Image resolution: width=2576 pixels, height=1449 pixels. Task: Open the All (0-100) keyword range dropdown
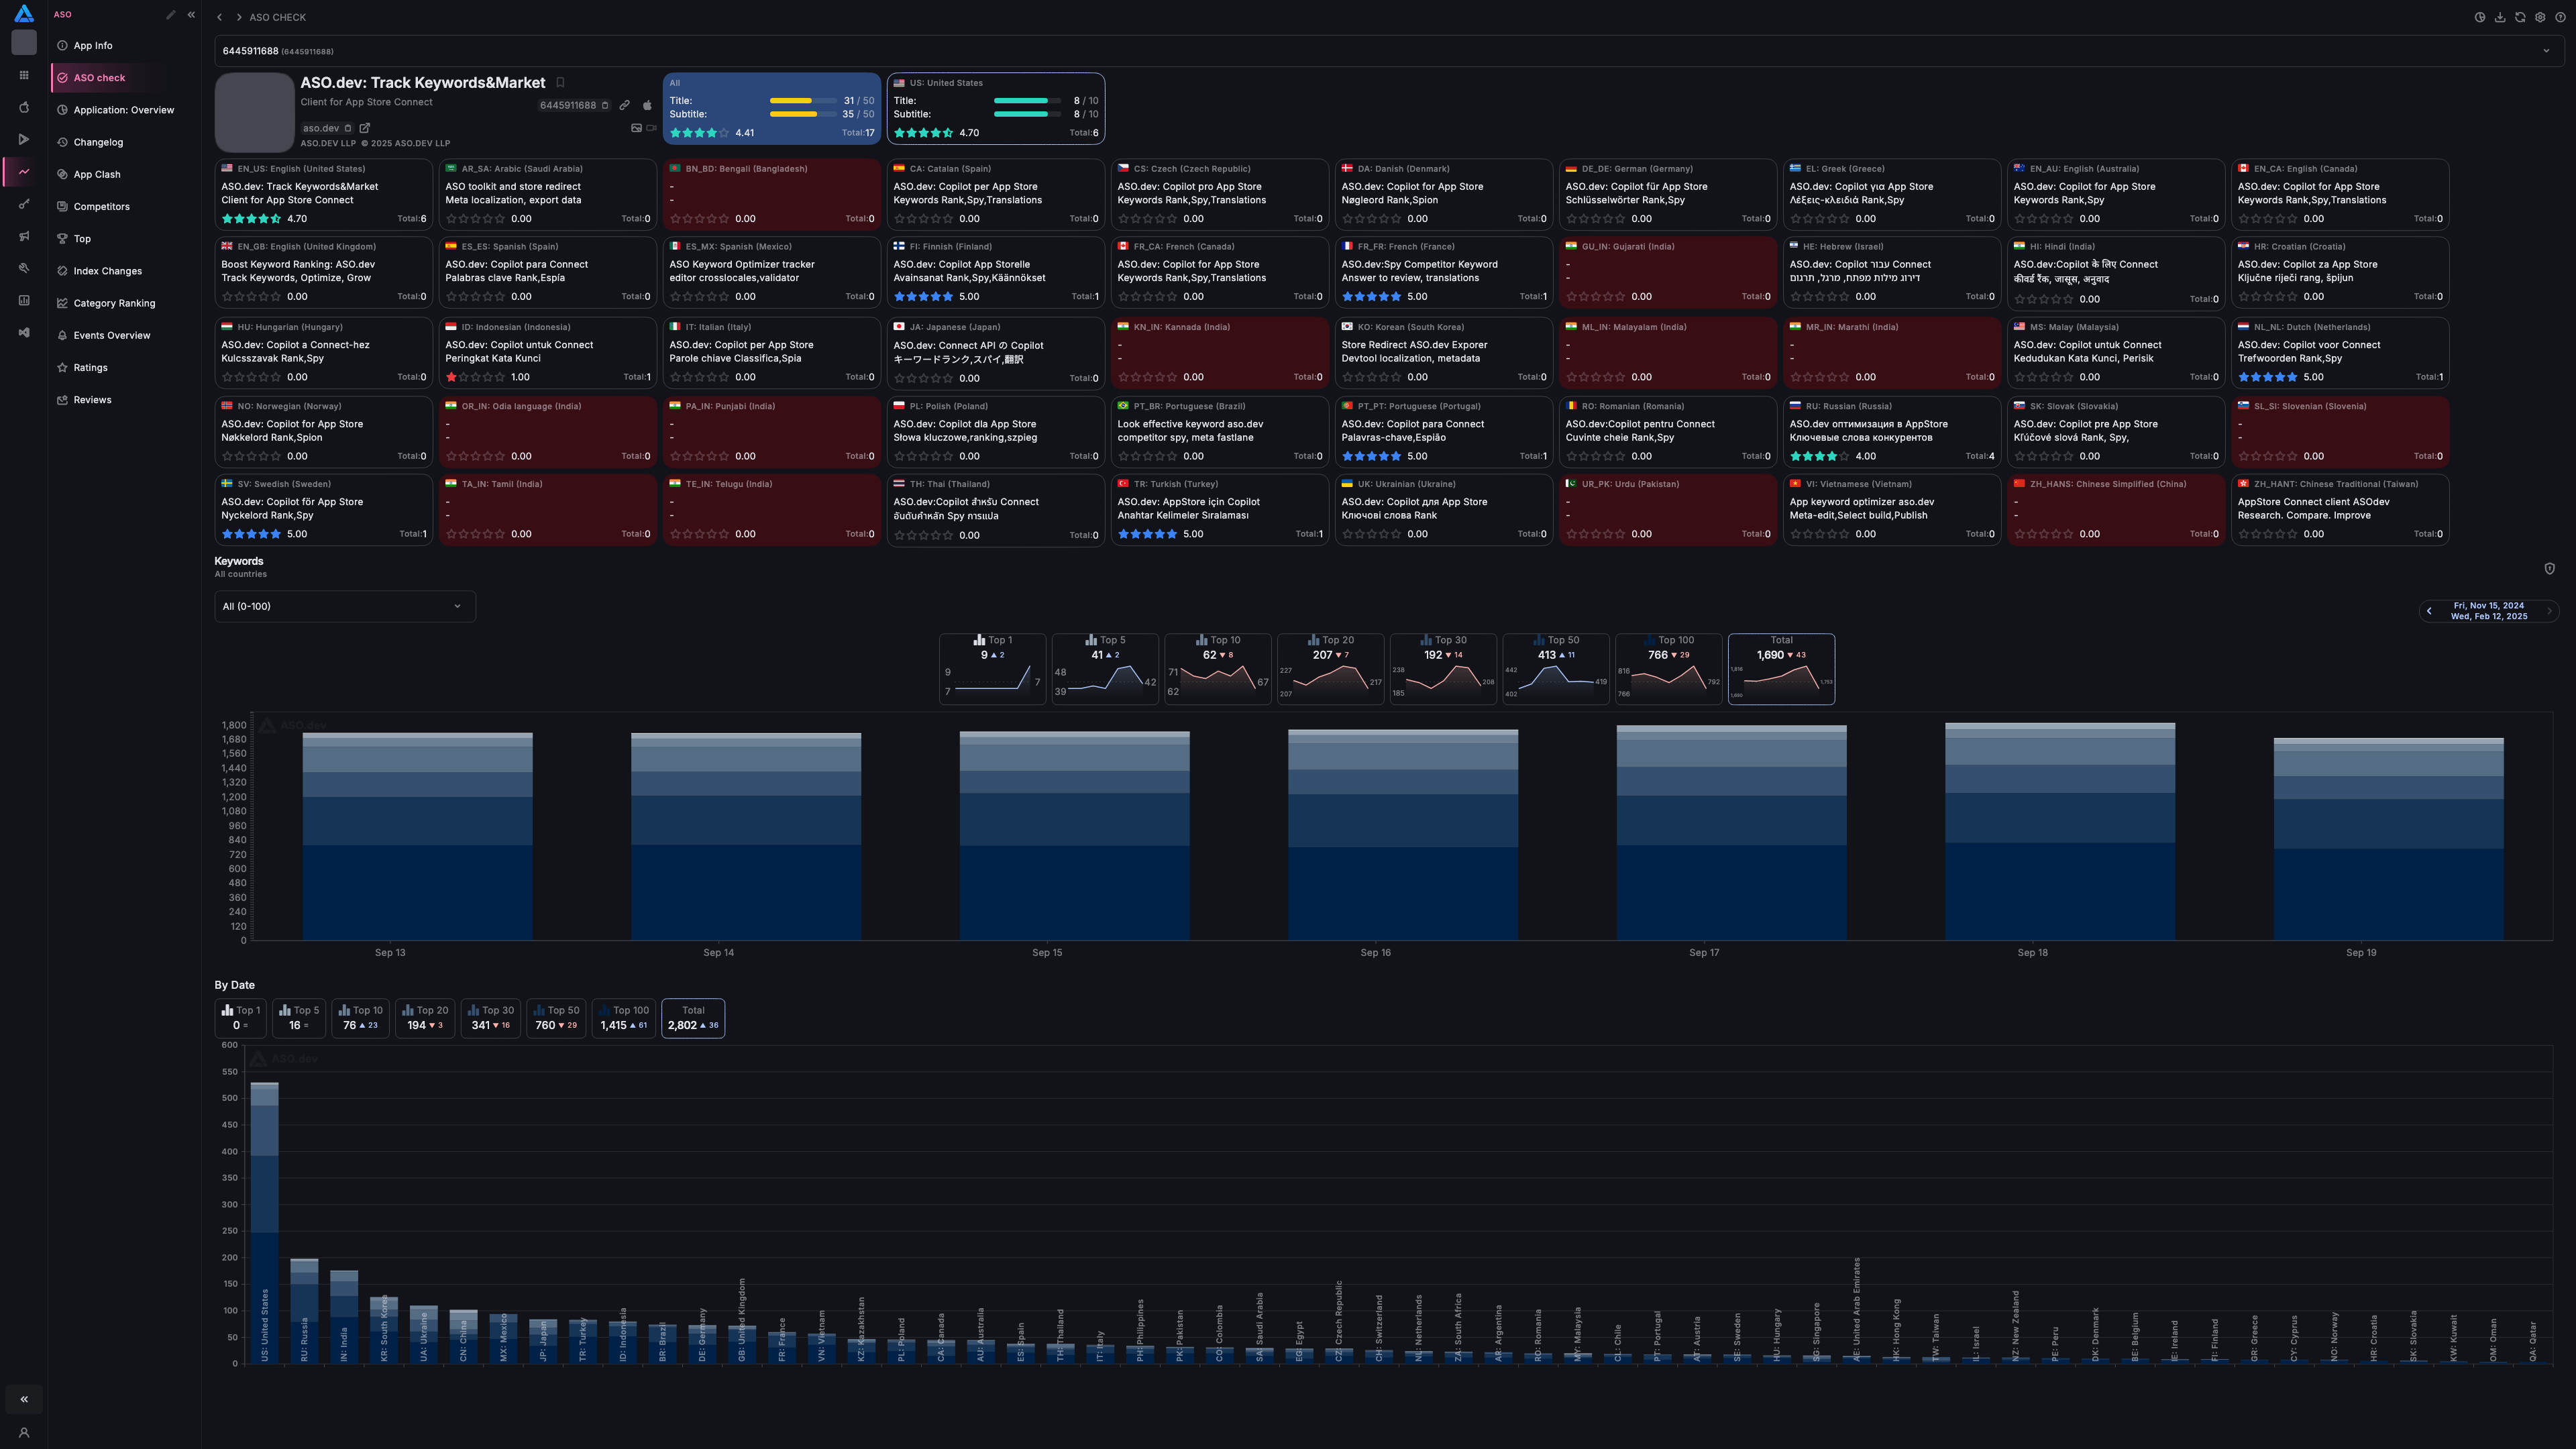point(345,606)
